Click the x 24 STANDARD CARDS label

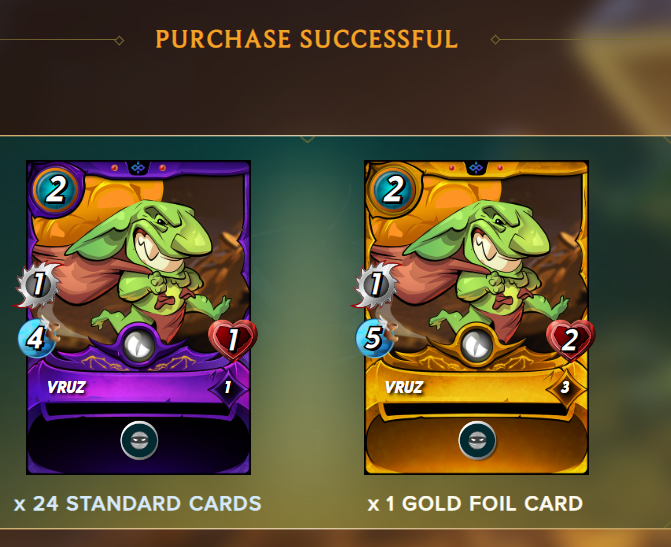click(x=137, y=503)
